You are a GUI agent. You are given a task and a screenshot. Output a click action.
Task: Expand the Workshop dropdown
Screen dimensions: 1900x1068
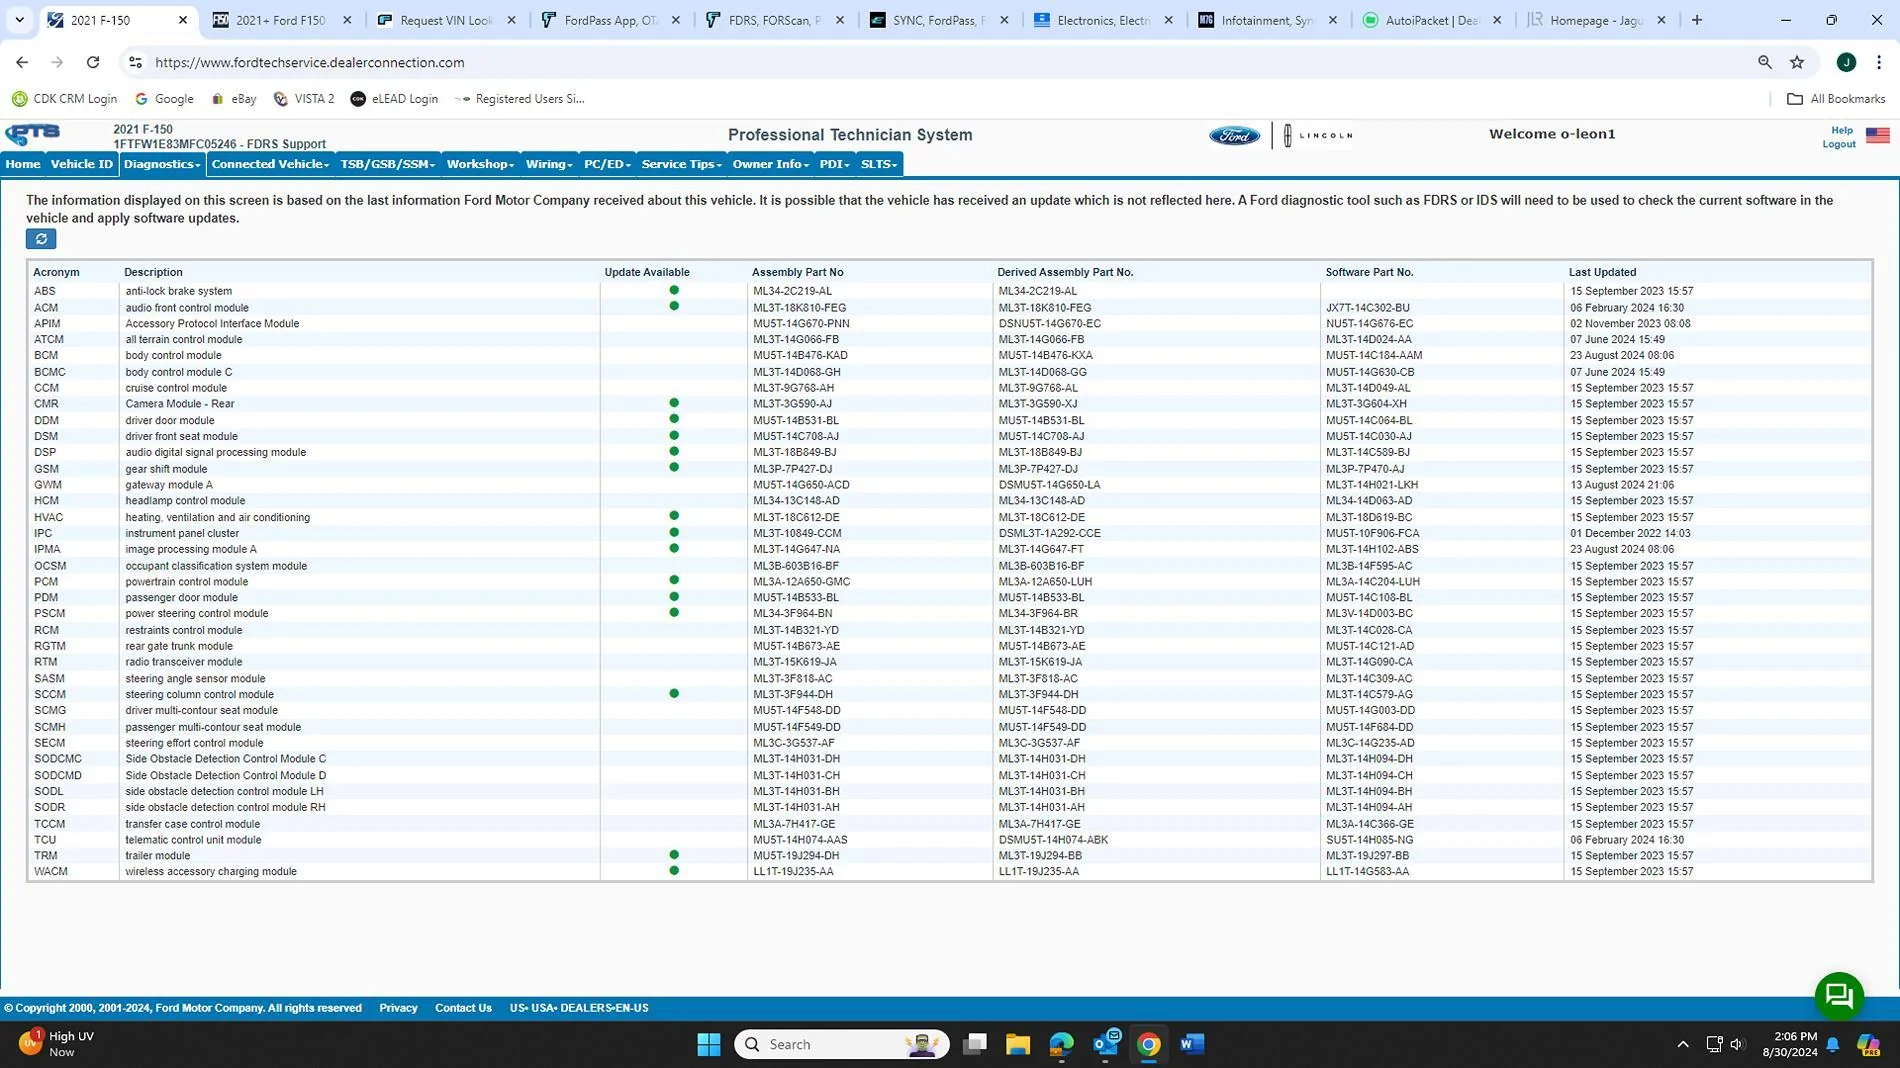click(x=478, y=164)
